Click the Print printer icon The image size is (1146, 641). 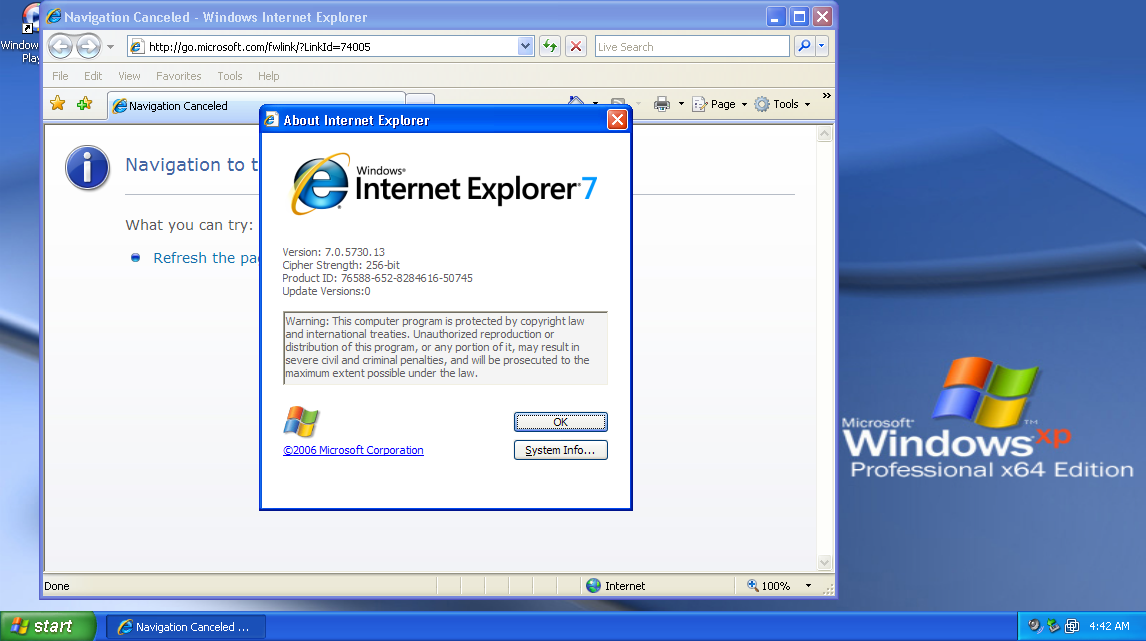point(662,104)
